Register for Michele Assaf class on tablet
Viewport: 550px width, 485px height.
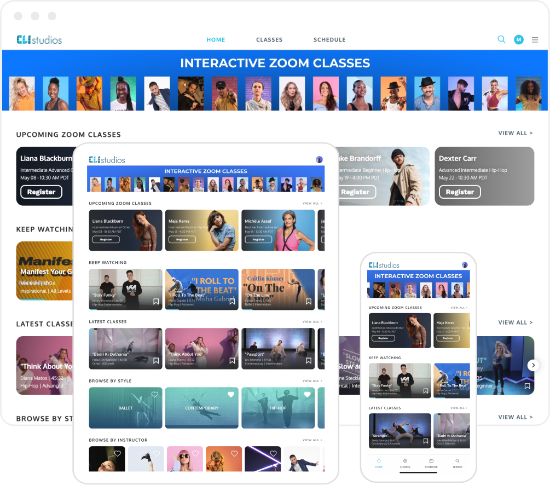click(258, 239)
